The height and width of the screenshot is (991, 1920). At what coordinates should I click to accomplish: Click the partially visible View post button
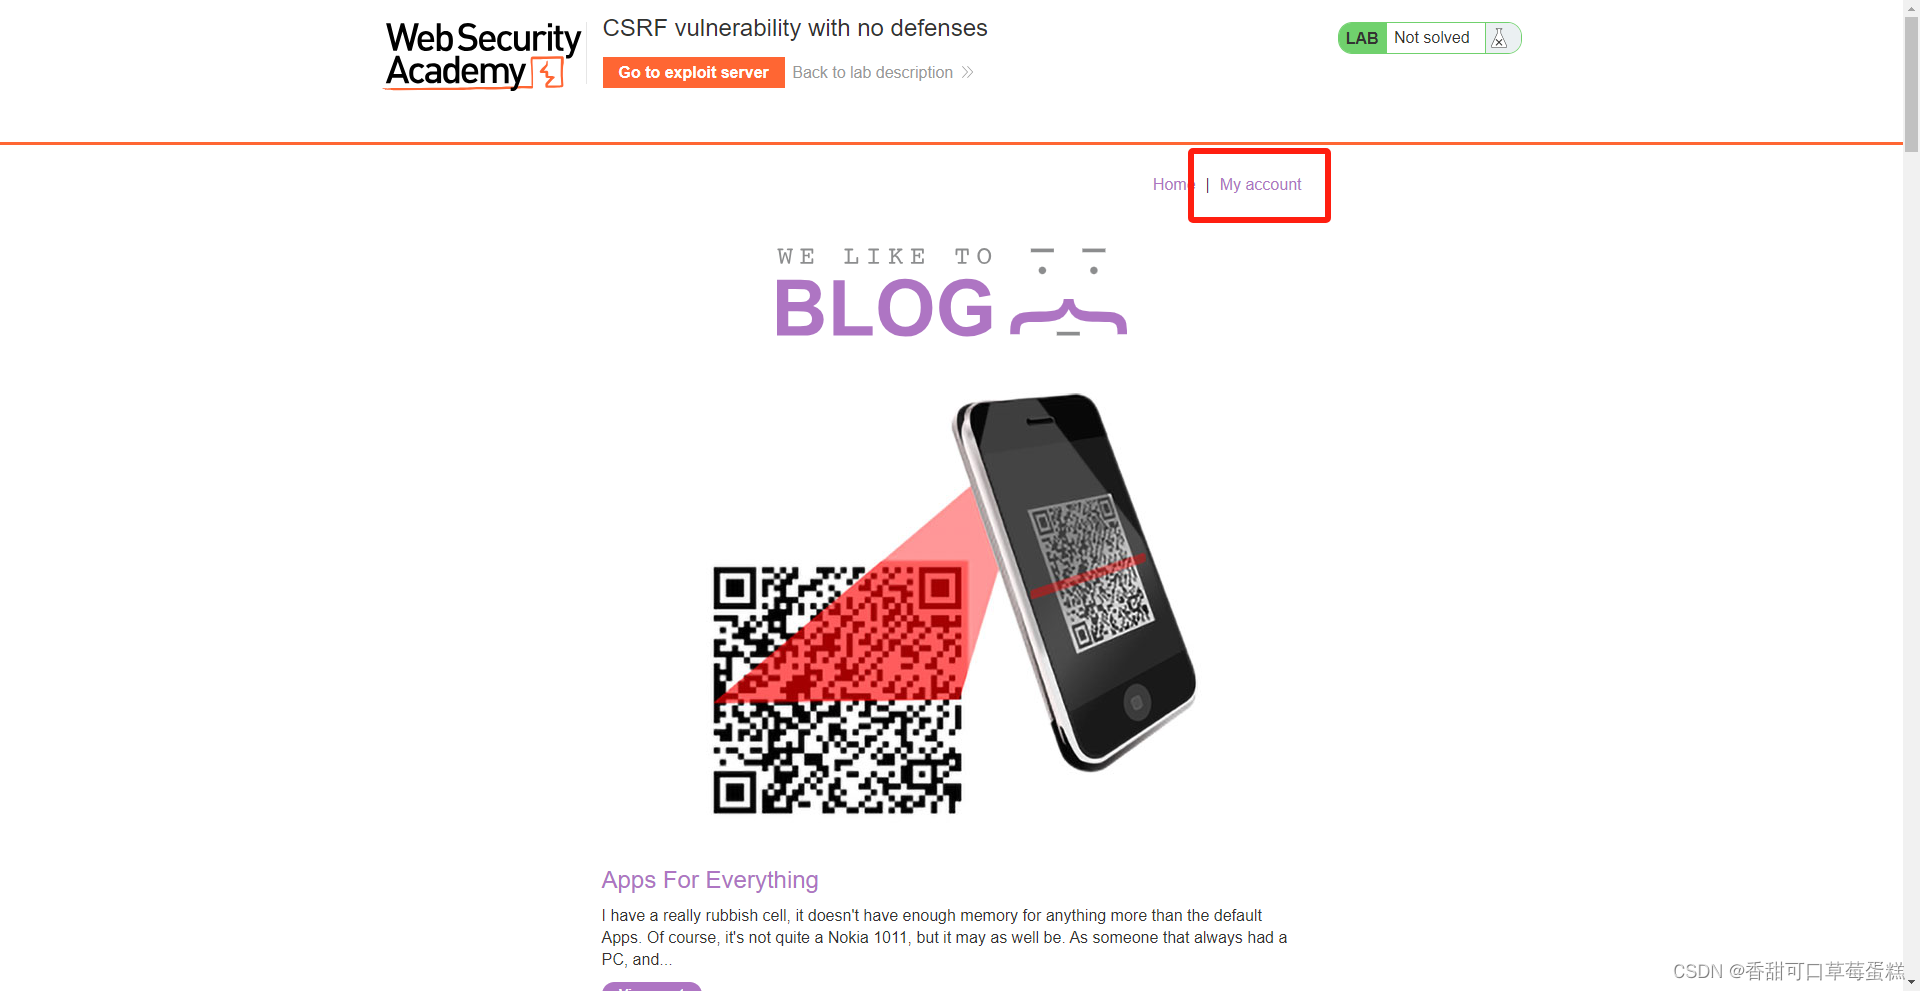[x=651, y=986]
